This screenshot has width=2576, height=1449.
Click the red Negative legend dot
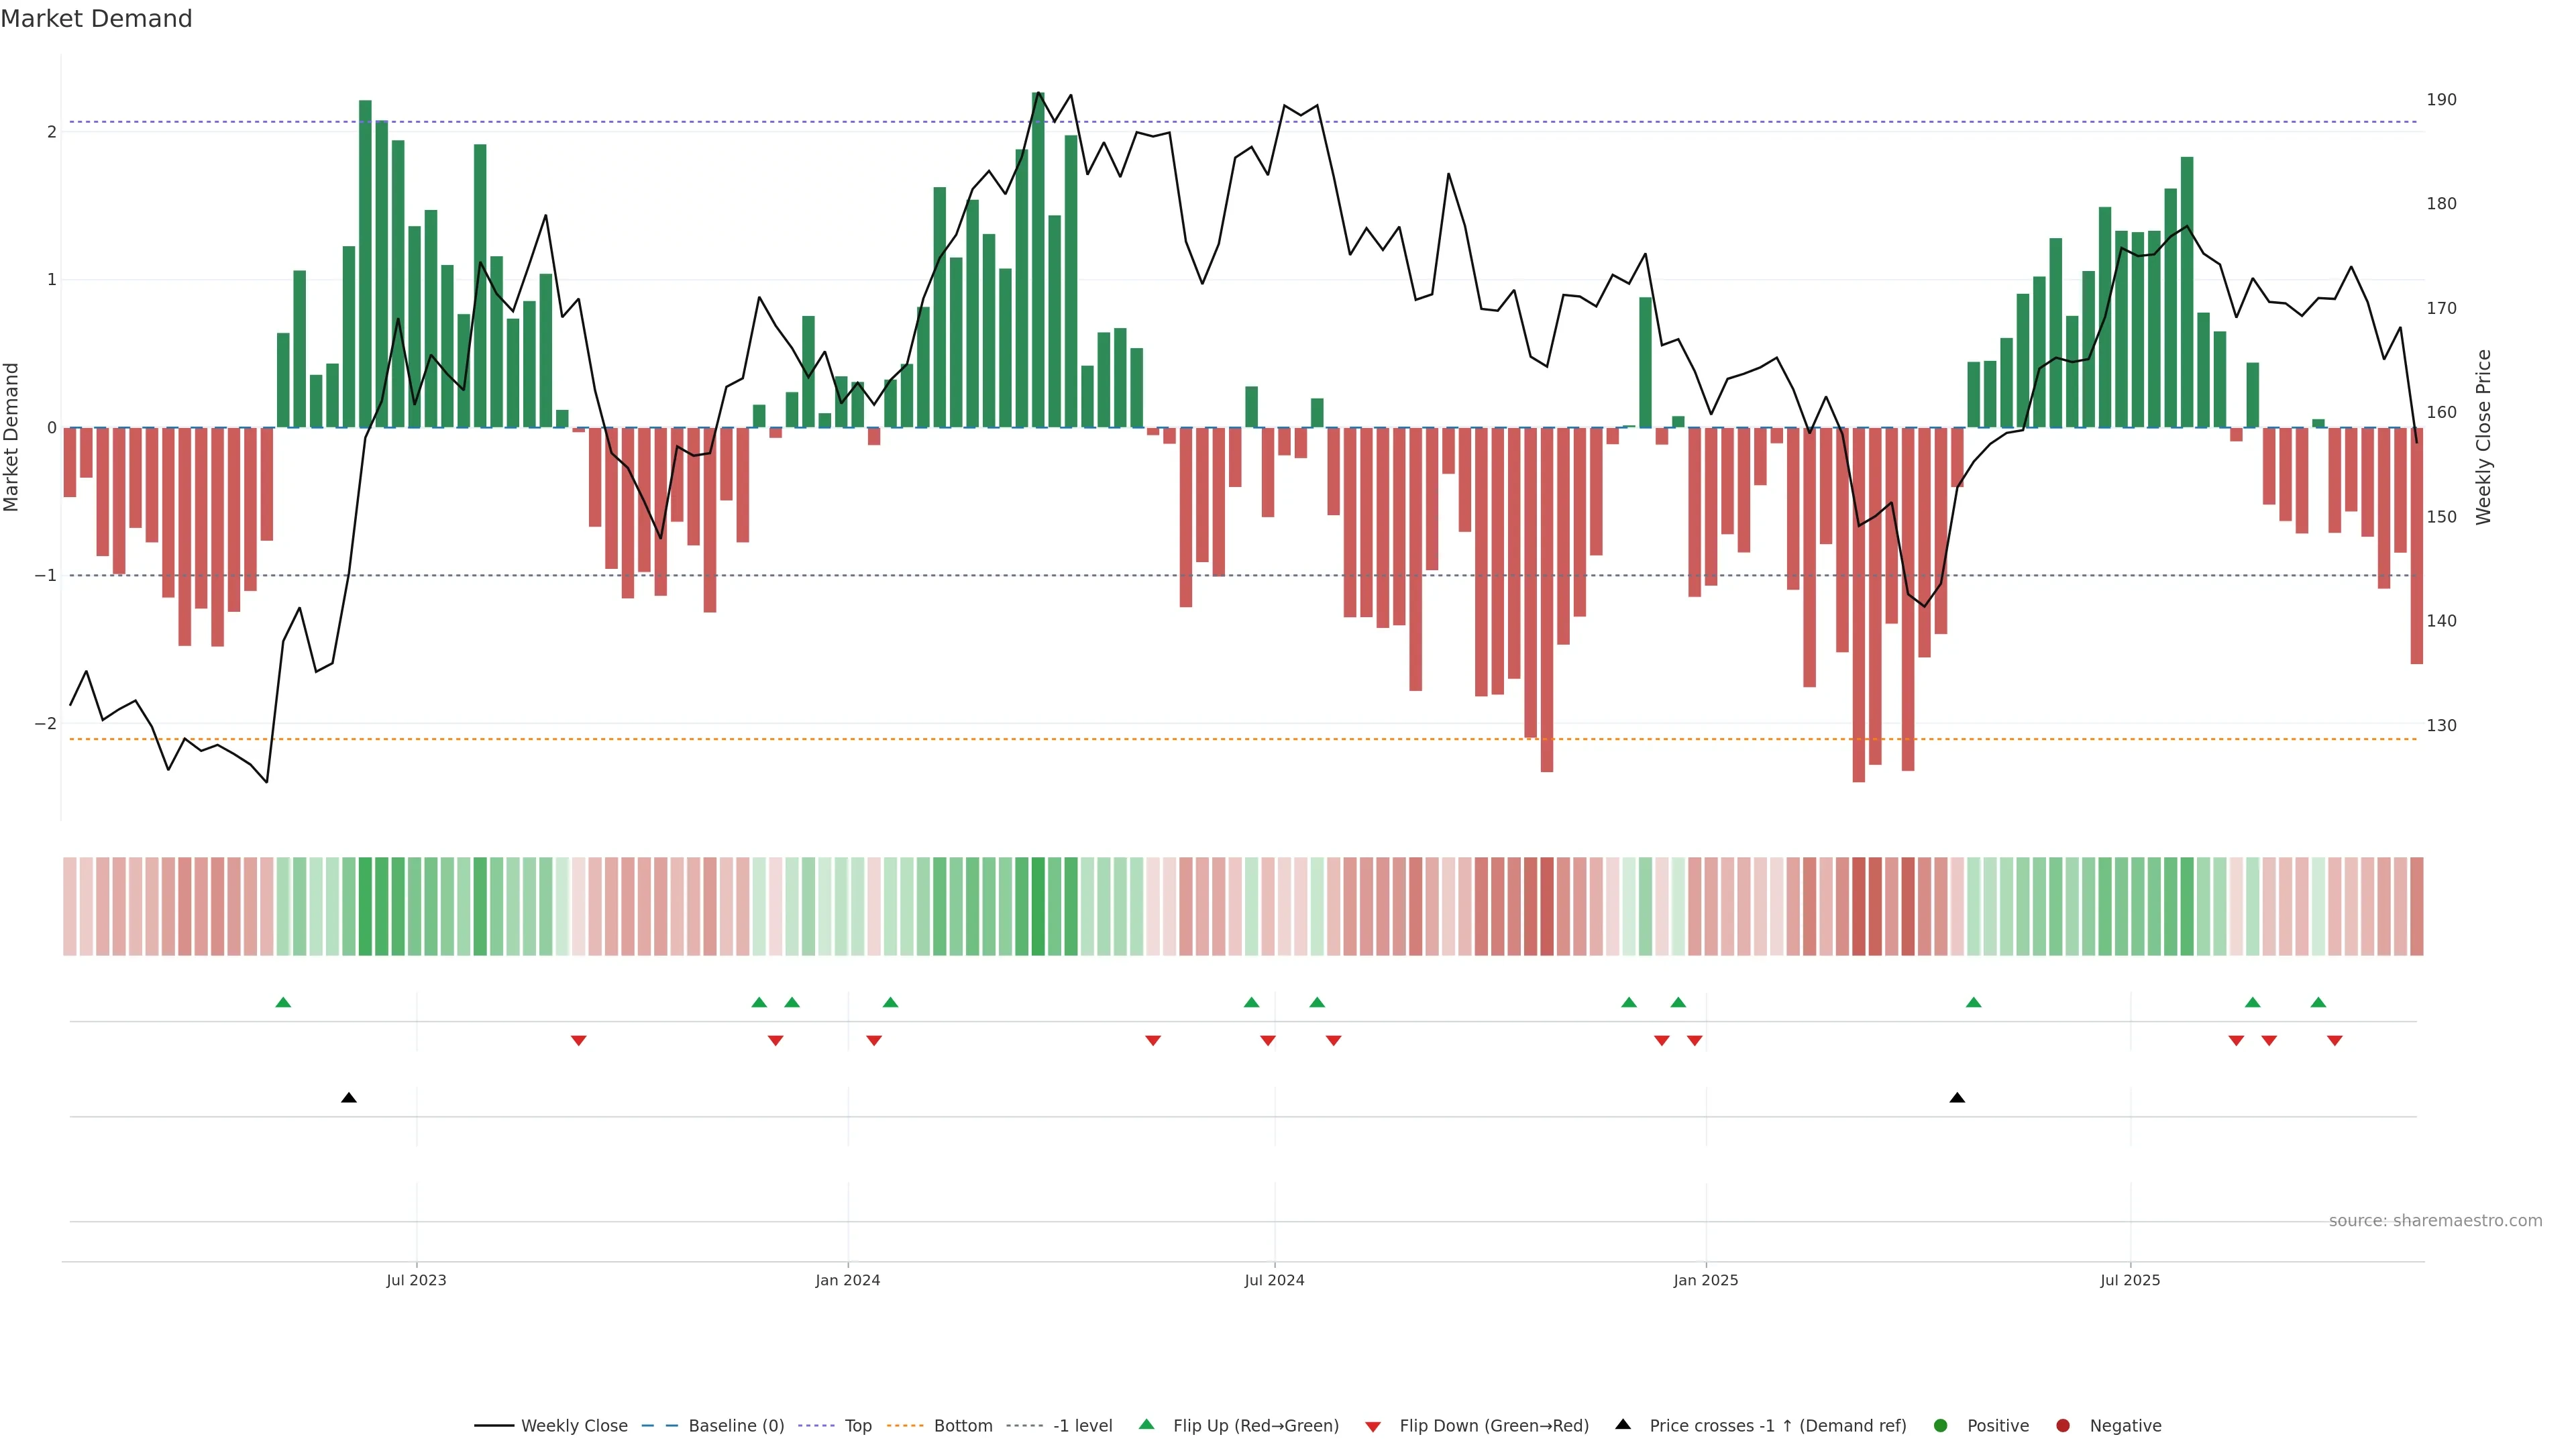2063,1425
